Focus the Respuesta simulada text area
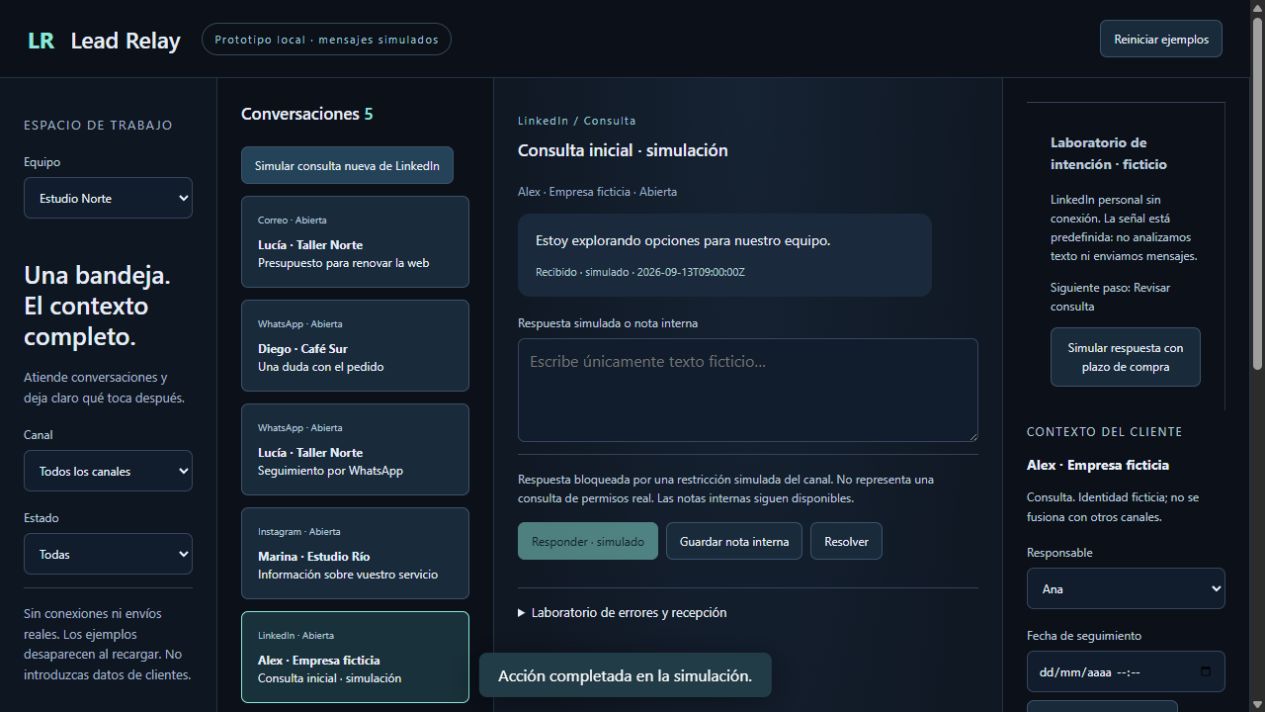 point(748,390)
